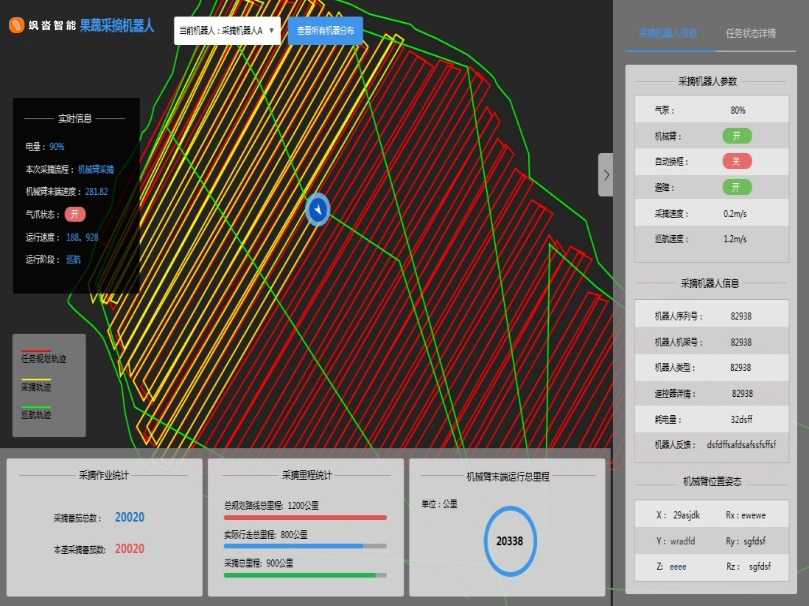Toggle the 机械臂 switch
This screenshot has height=606, width=809.
[737, 135]
